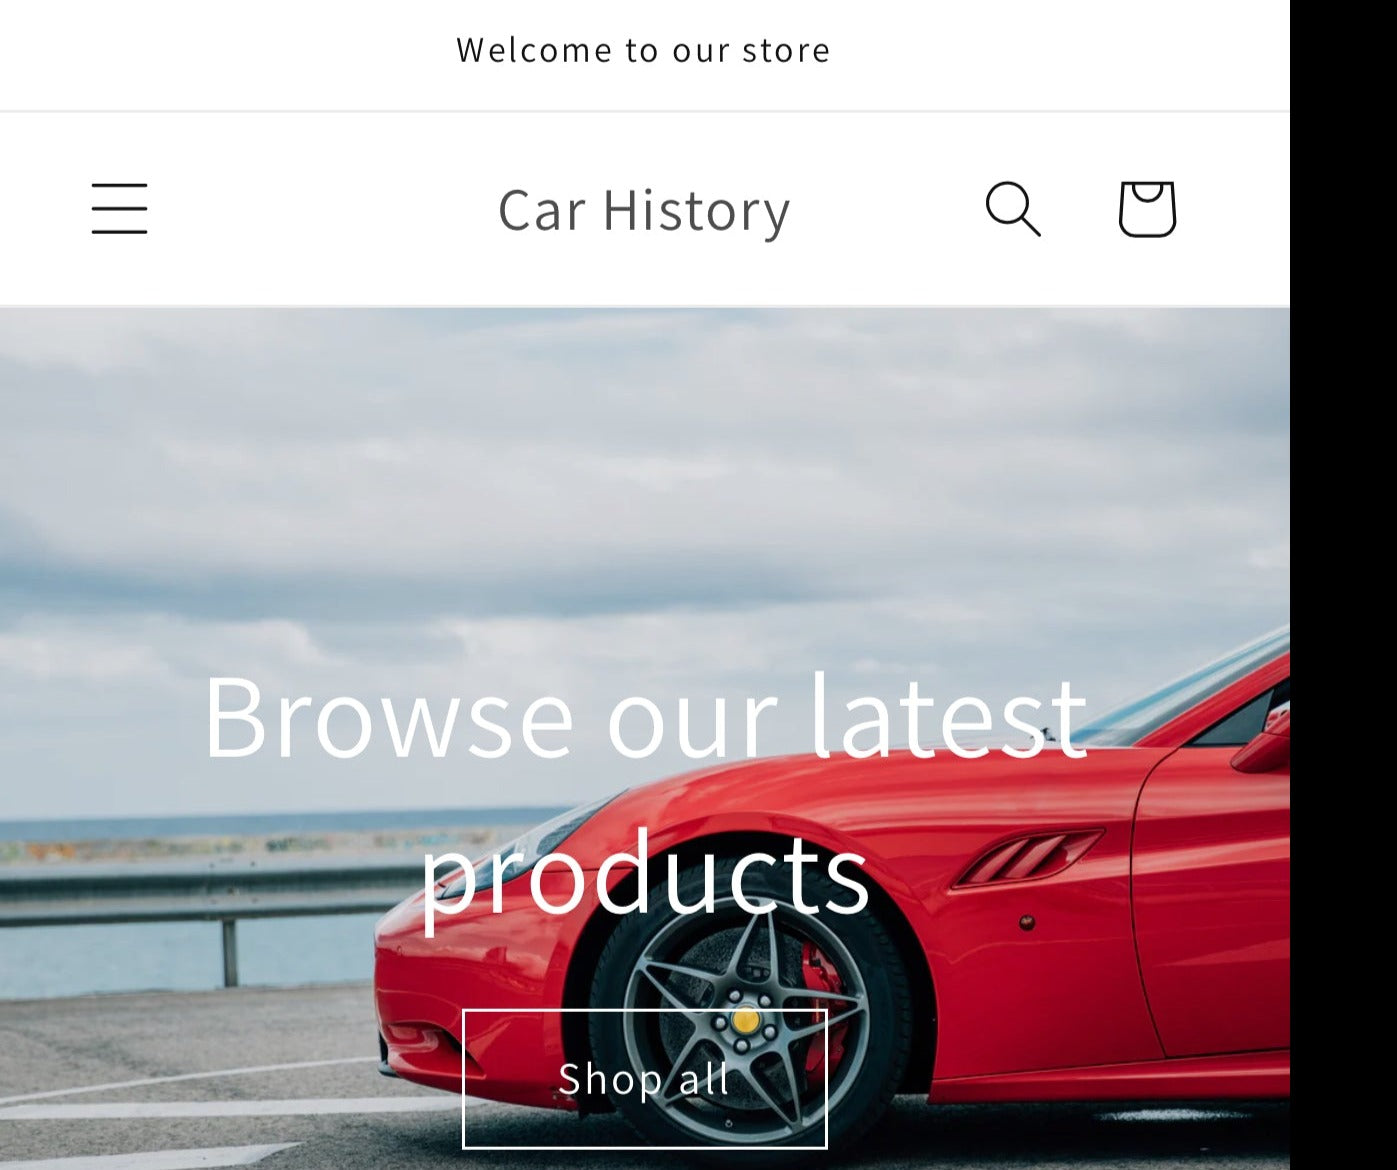Open the search magnifier icon
1397x1170 pixels.
click(x=1013, y=208)
